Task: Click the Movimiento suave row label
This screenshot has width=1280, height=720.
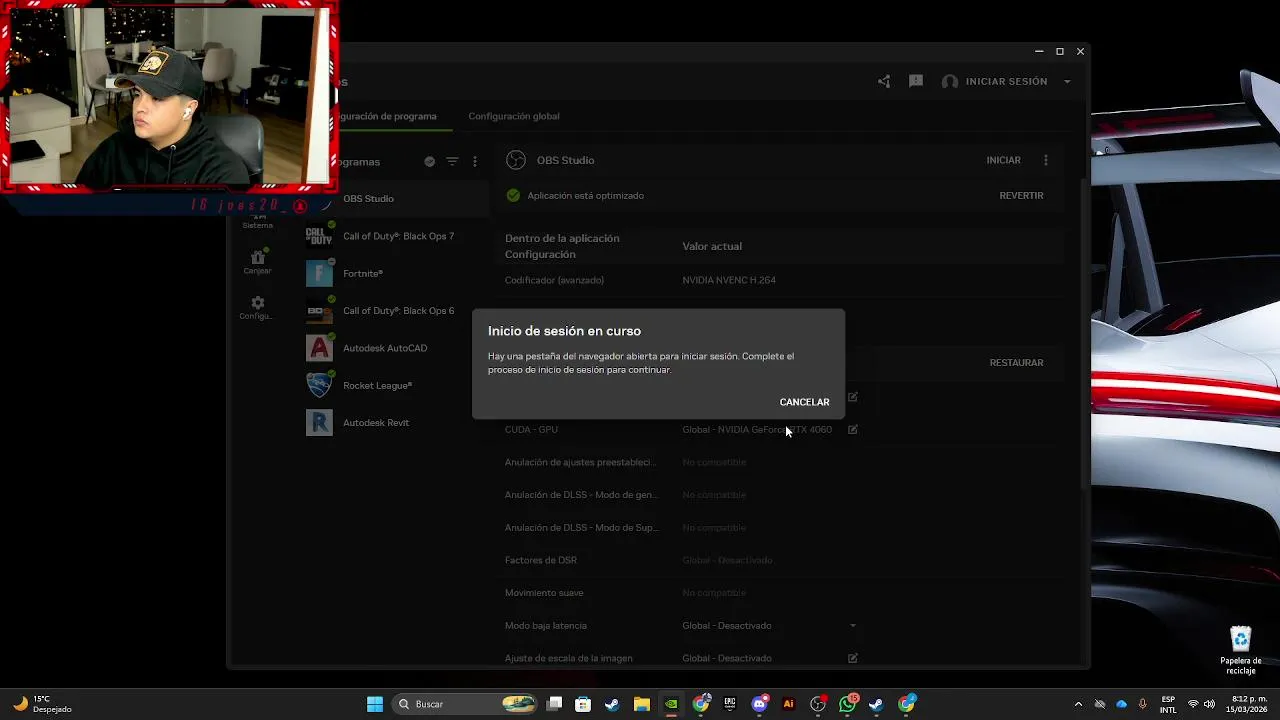Action: coord(544,593)
